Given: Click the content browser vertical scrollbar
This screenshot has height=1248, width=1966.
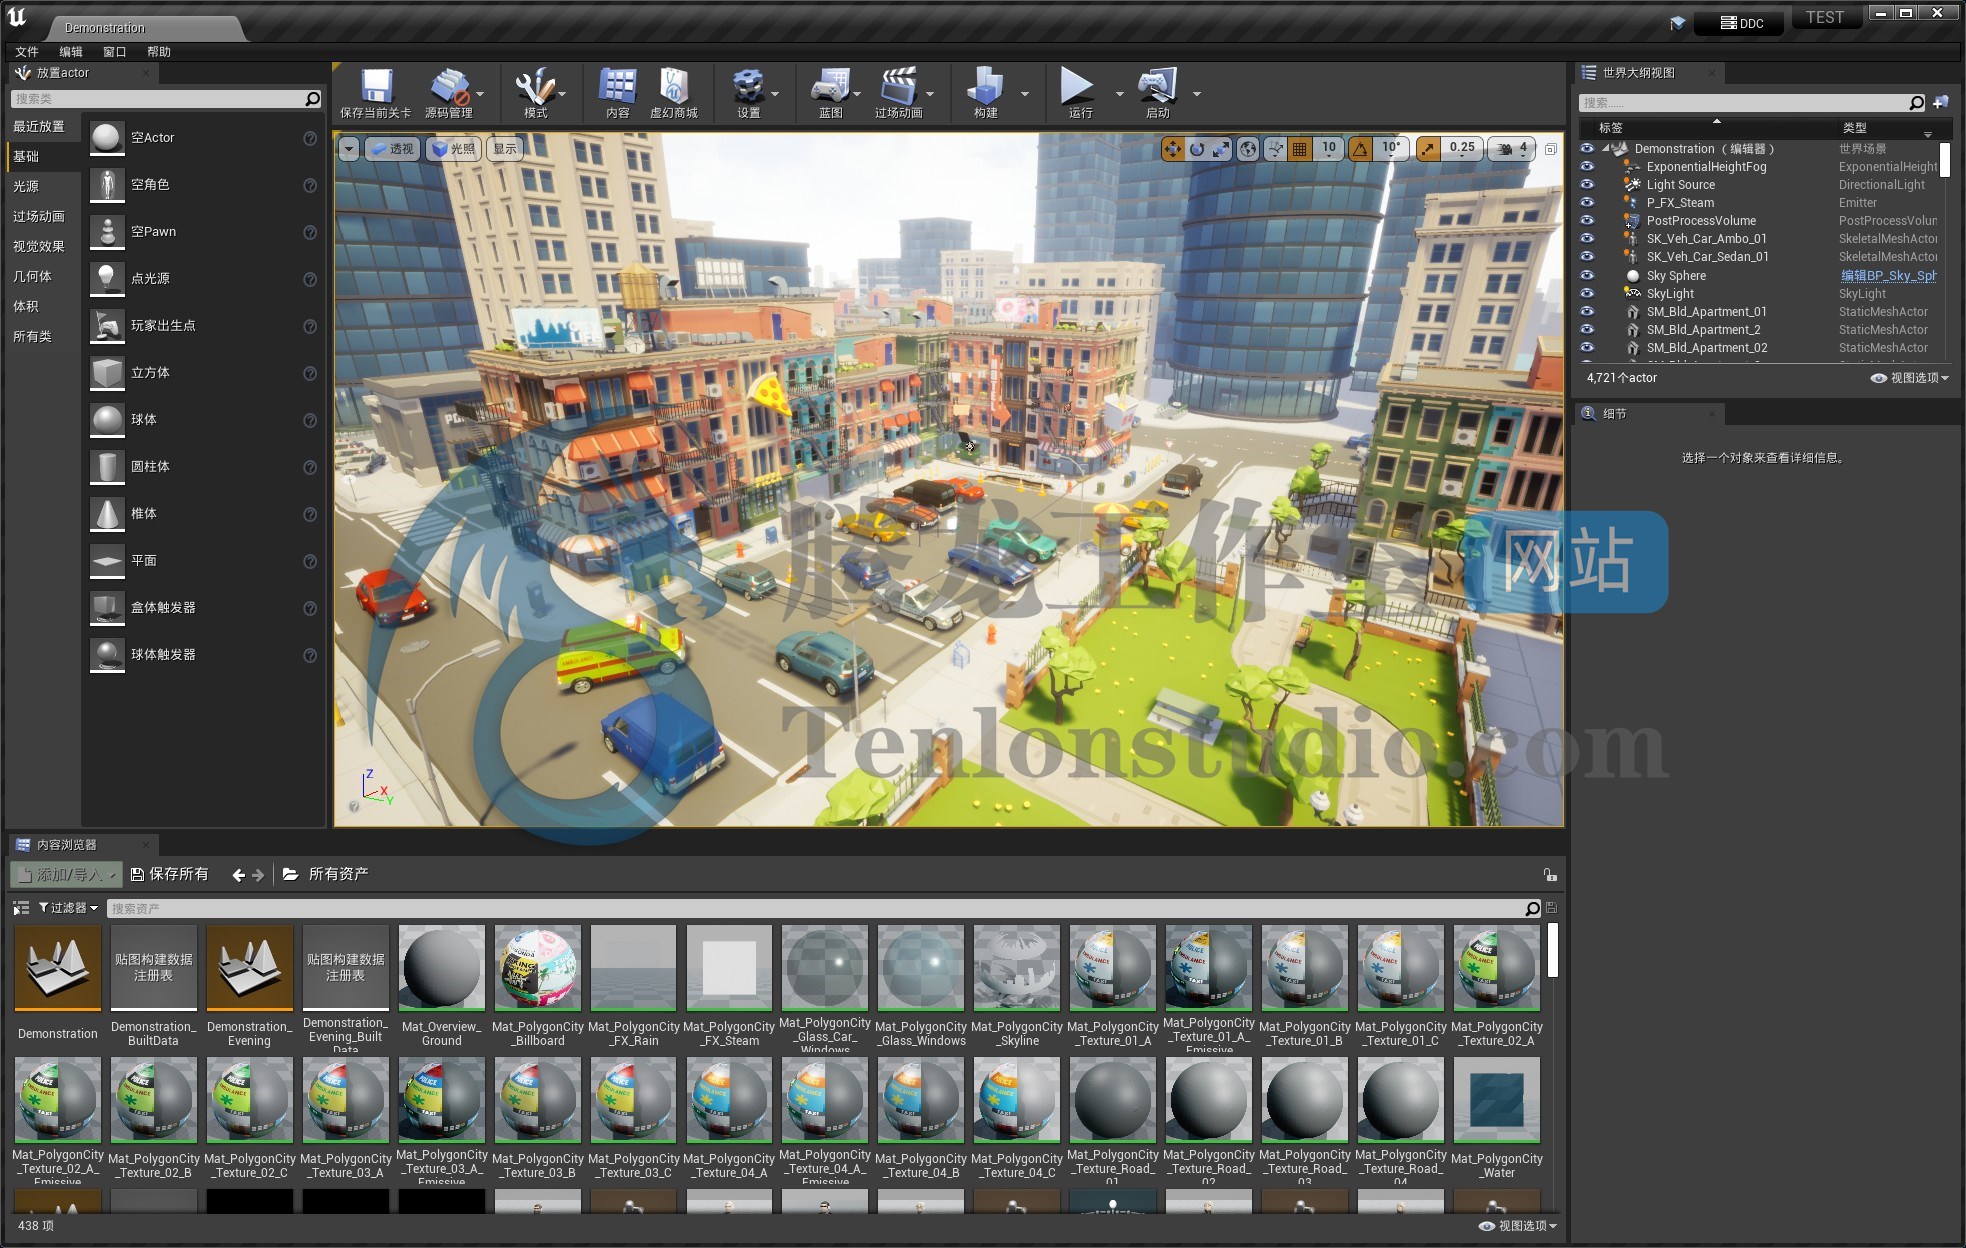Looking at the screenshot, I should 1552,950.
